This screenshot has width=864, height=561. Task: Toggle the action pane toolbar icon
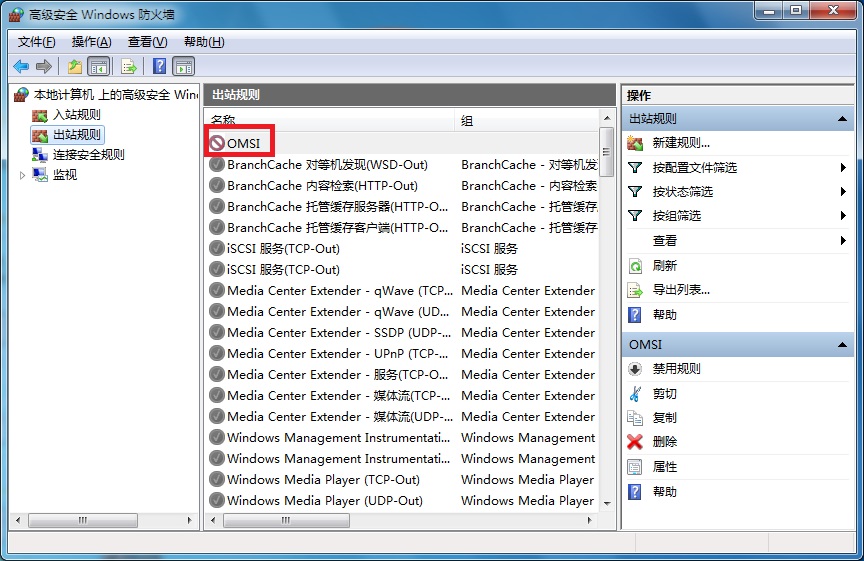[183, 67]
